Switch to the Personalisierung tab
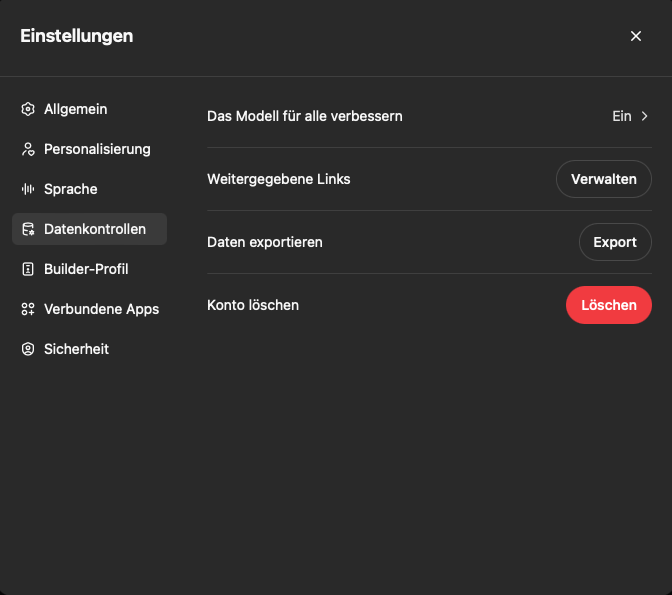 click(97, 149)
